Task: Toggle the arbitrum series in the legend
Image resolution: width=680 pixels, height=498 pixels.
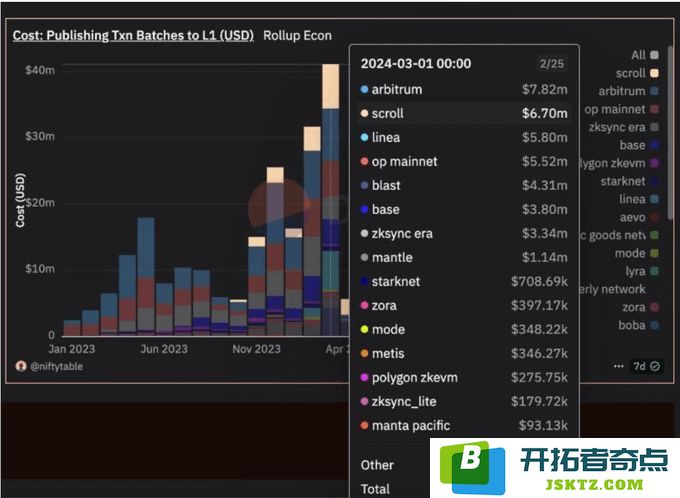Action: (x=628, y=91)
